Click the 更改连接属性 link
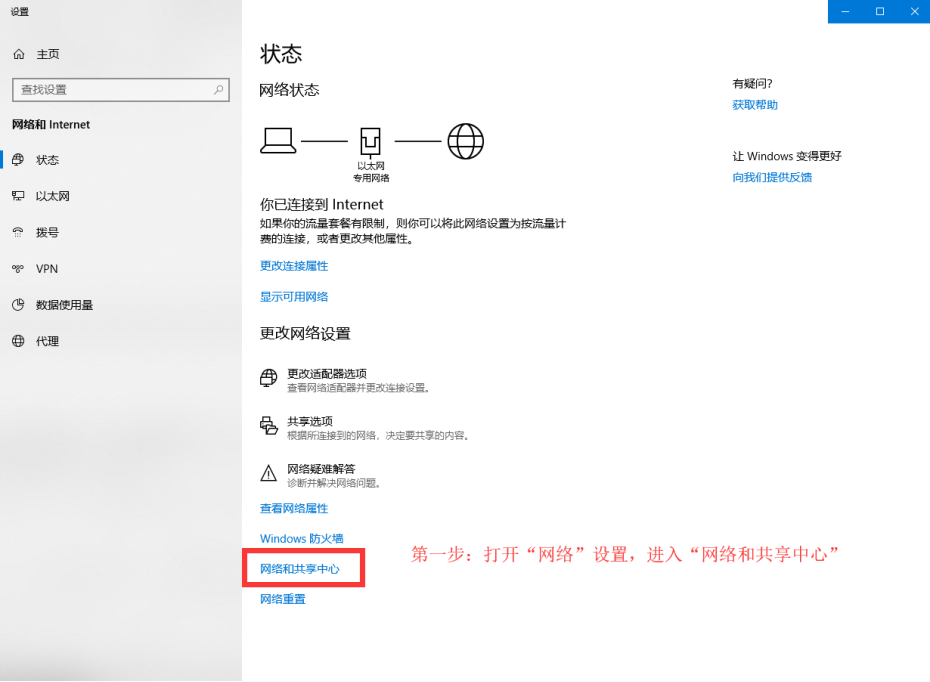930x682 pixels. 291,265
